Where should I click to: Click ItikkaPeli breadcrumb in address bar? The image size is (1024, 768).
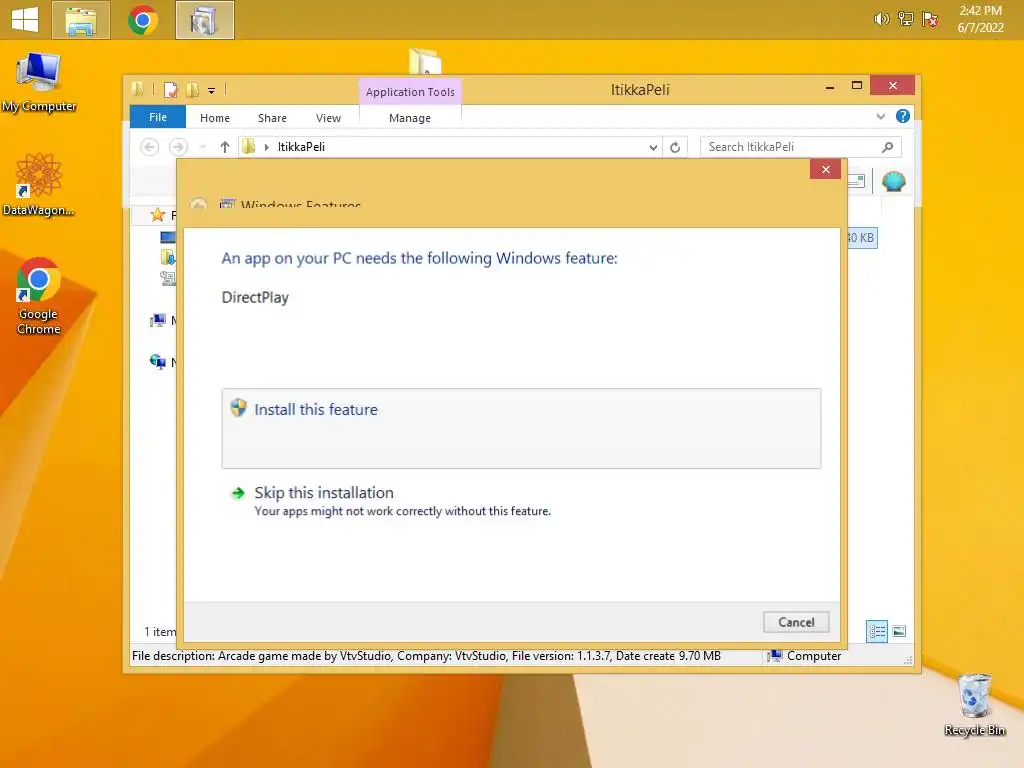[301, 147]
